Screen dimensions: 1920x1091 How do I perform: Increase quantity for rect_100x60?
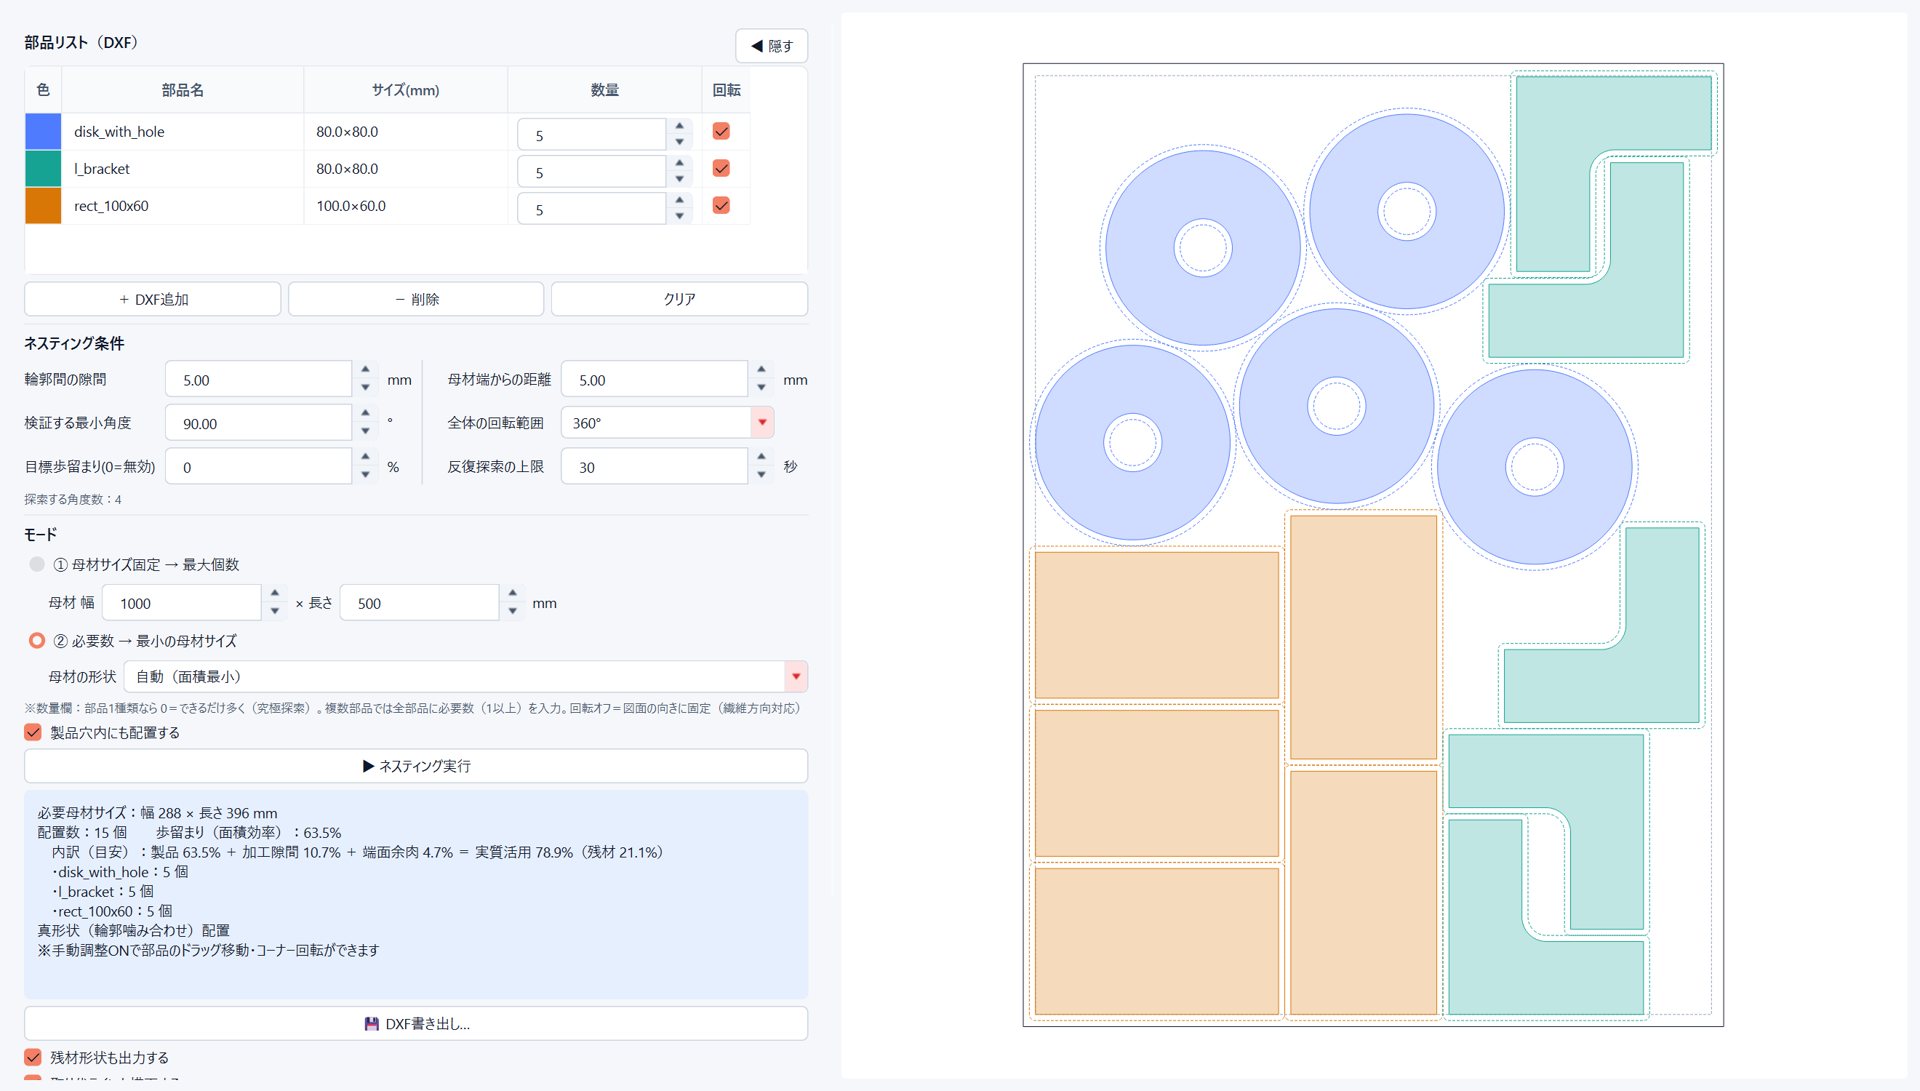(x=680, y=200)
